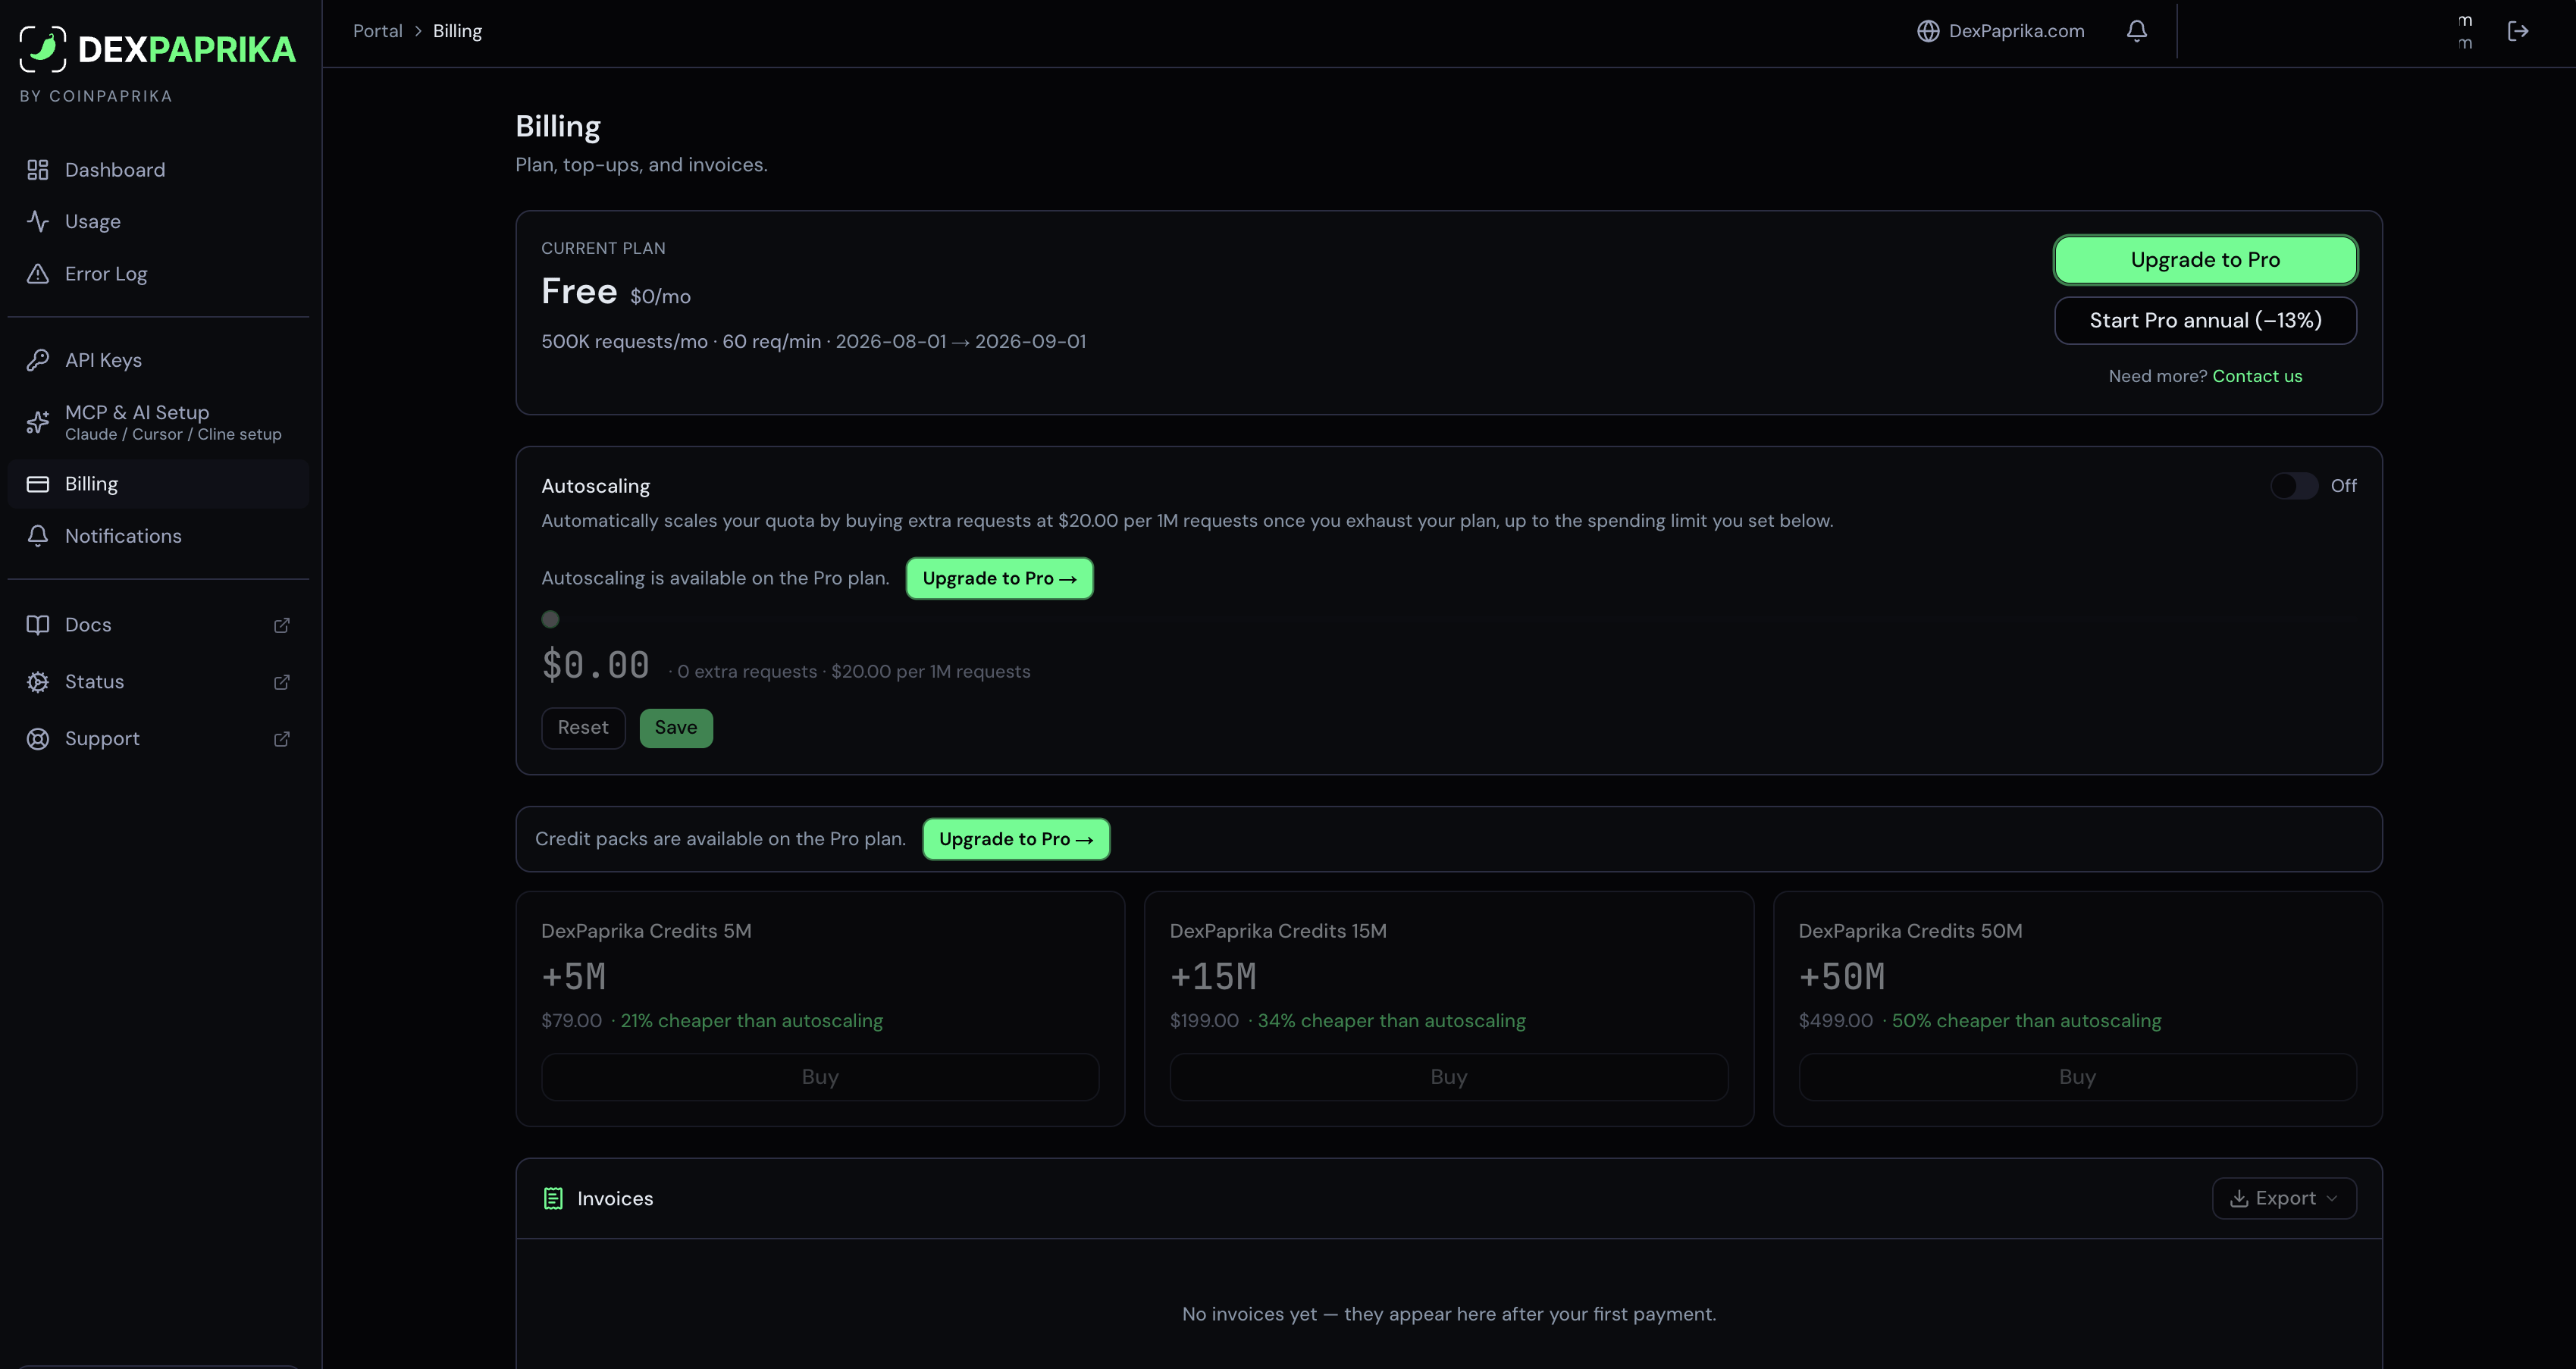Click the Error Log warning triangle icon
Screen dimensions: 2576x1369
click(x=38, y=274)
